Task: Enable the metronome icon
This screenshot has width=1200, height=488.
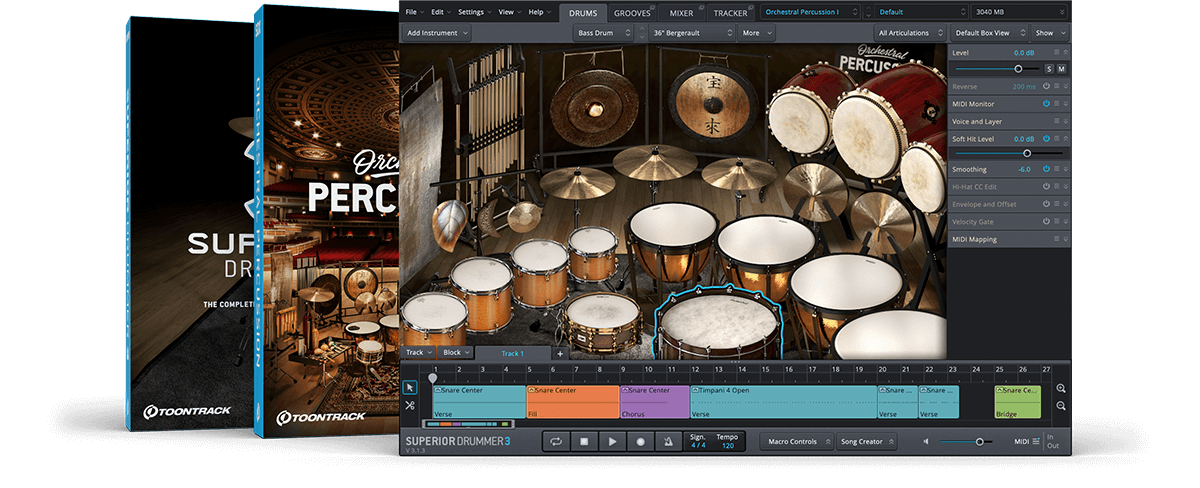Action: click(668, 441)
